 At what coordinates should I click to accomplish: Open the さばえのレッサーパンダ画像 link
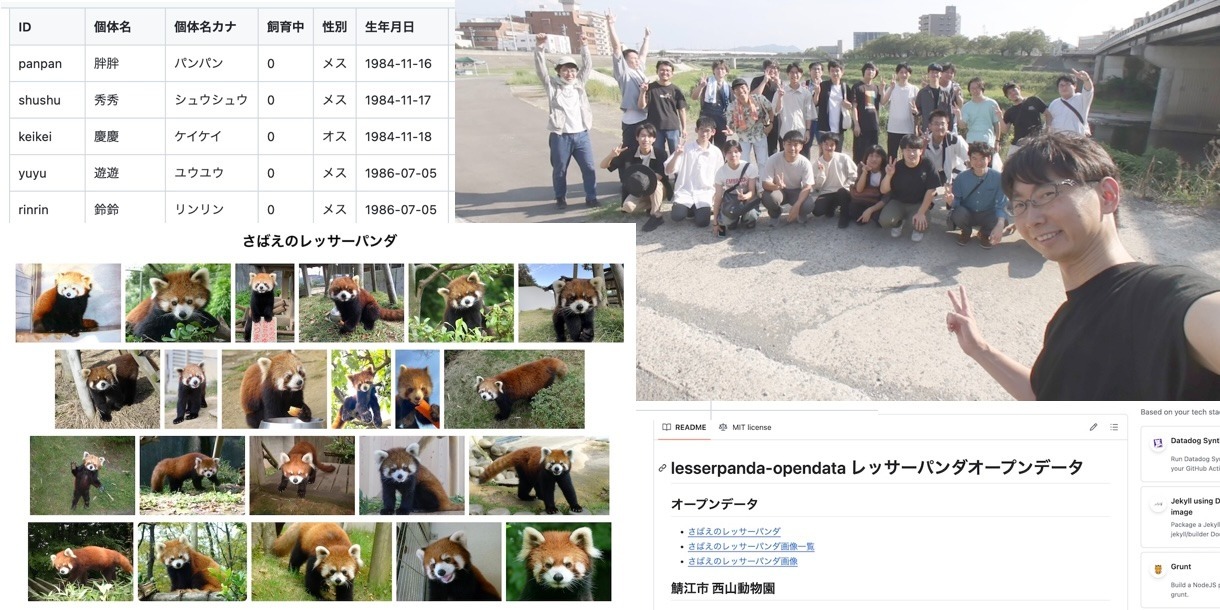pos(743,562)
